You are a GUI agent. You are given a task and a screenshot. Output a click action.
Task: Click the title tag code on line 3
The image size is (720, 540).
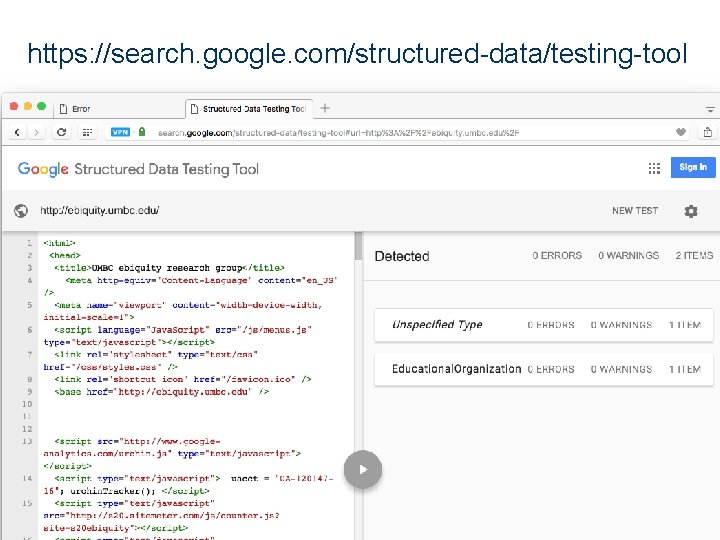(x=169, y=268)
